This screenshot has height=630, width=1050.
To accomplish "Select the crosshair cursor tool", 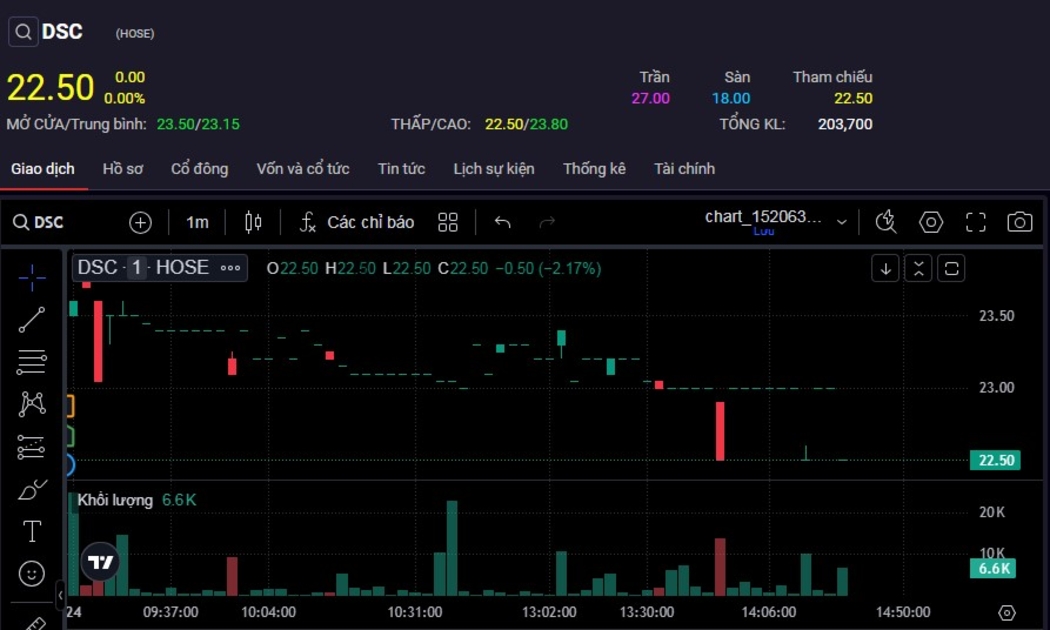I will [32, 278].
